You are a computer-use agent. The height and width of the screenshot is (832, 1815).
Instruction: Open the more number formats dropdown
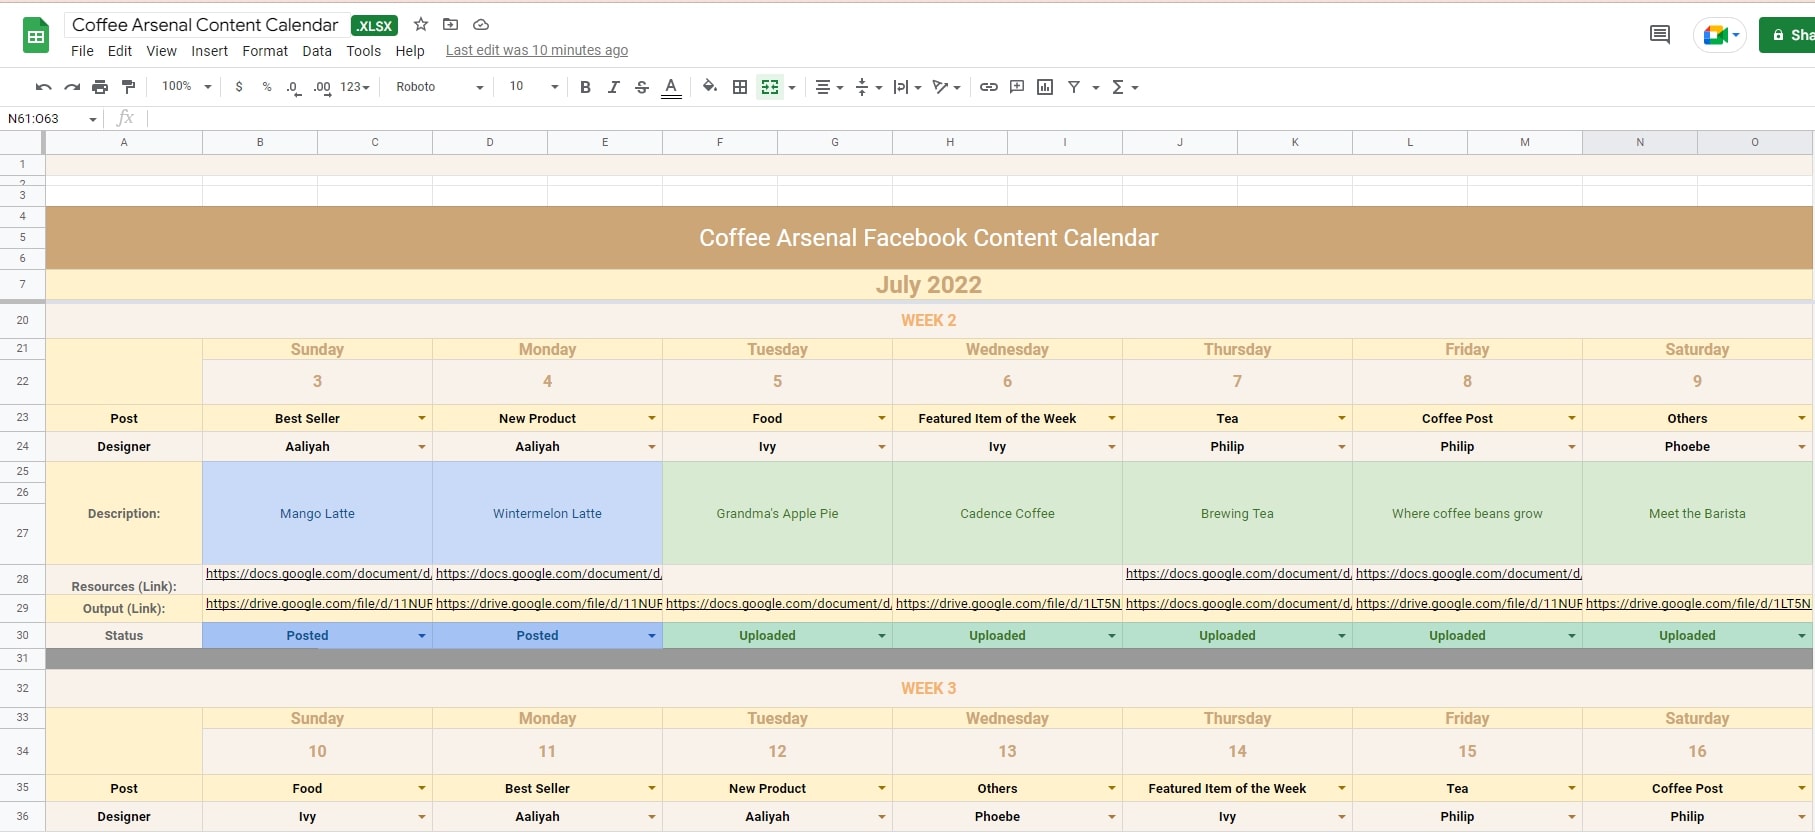pos(355,87)
